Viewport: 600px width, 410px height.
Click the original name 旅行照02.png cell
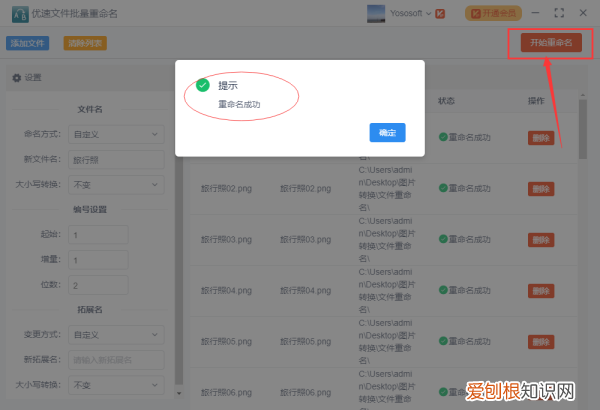click(226, 189)
